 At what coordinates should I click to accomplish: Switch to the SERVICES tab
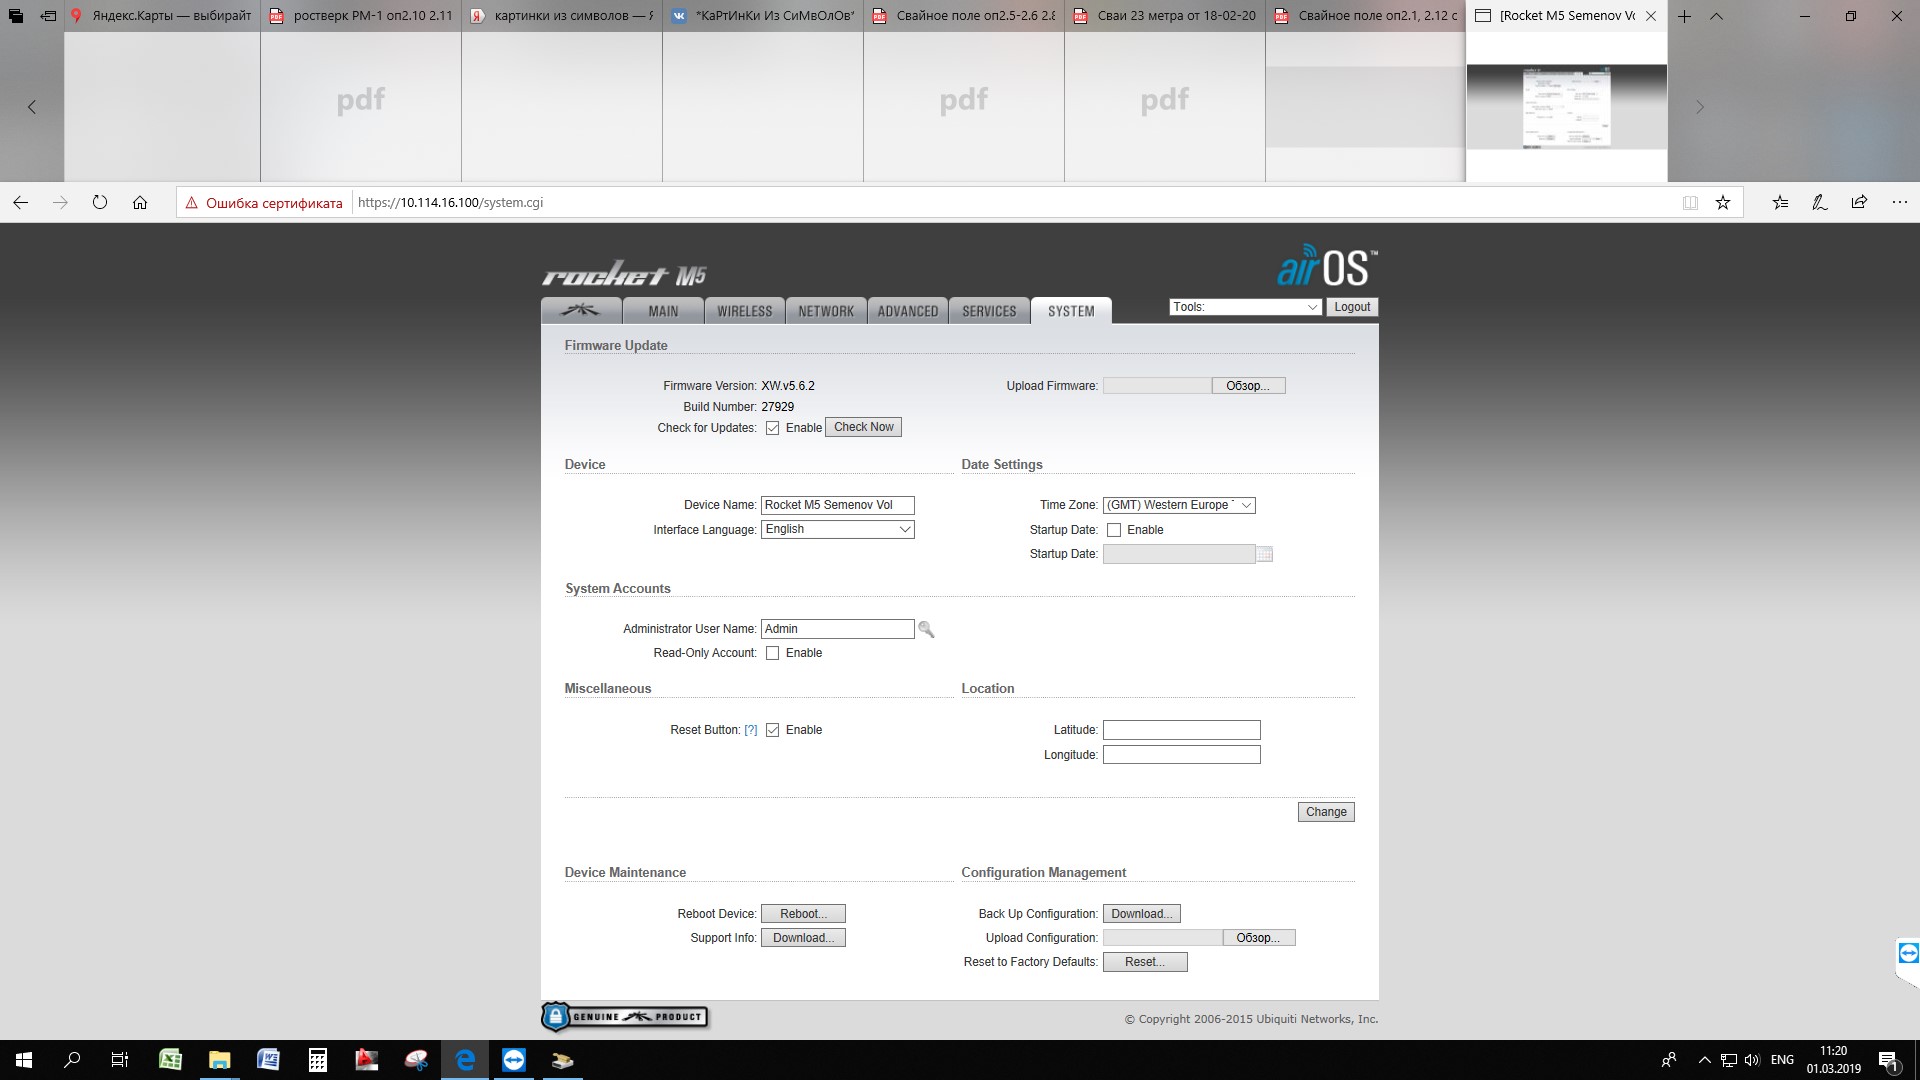989,311
